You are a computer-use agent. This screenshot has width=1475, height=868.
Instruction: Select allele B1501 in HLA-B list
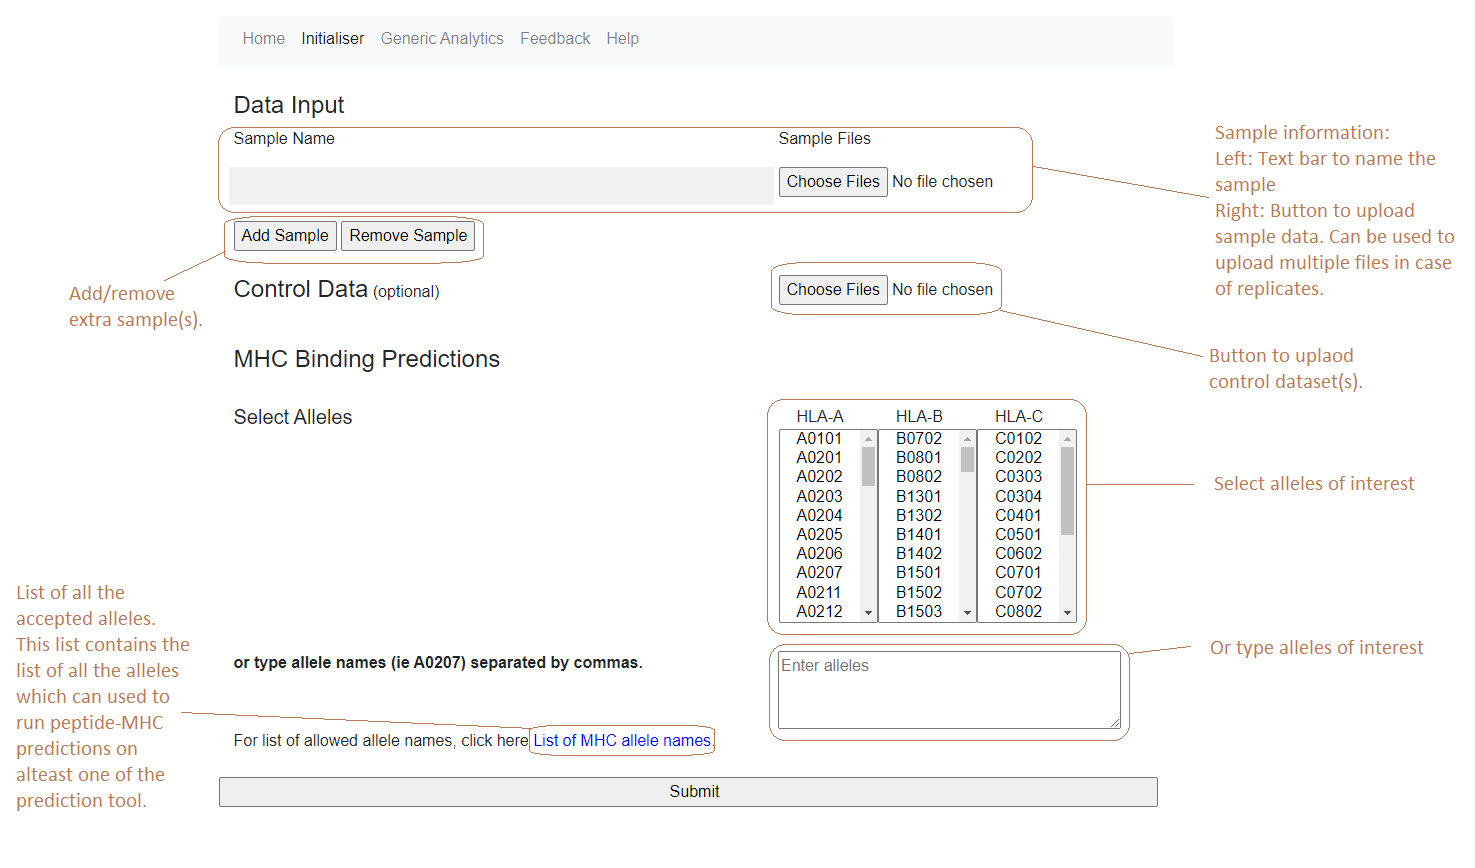918,573
